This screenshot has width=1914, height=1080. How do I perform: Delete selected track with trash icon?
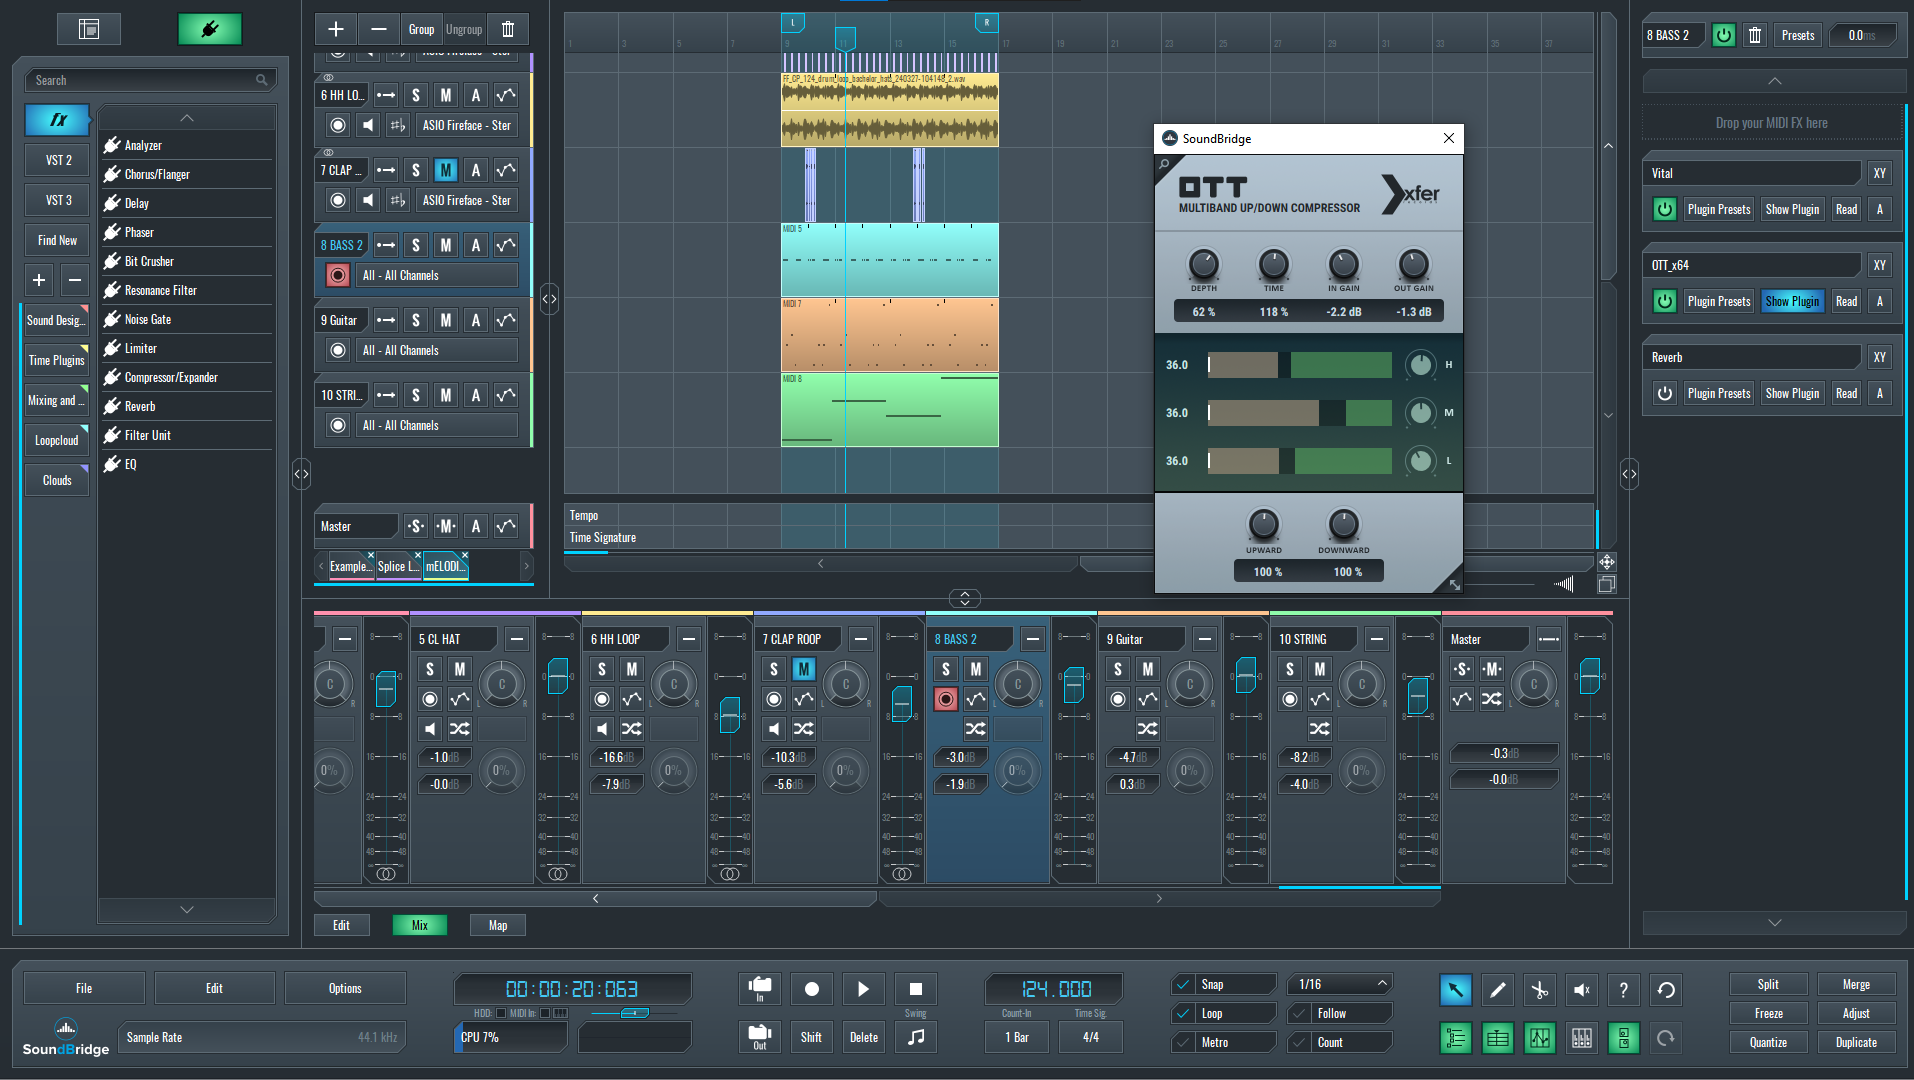tap(508, 29)
